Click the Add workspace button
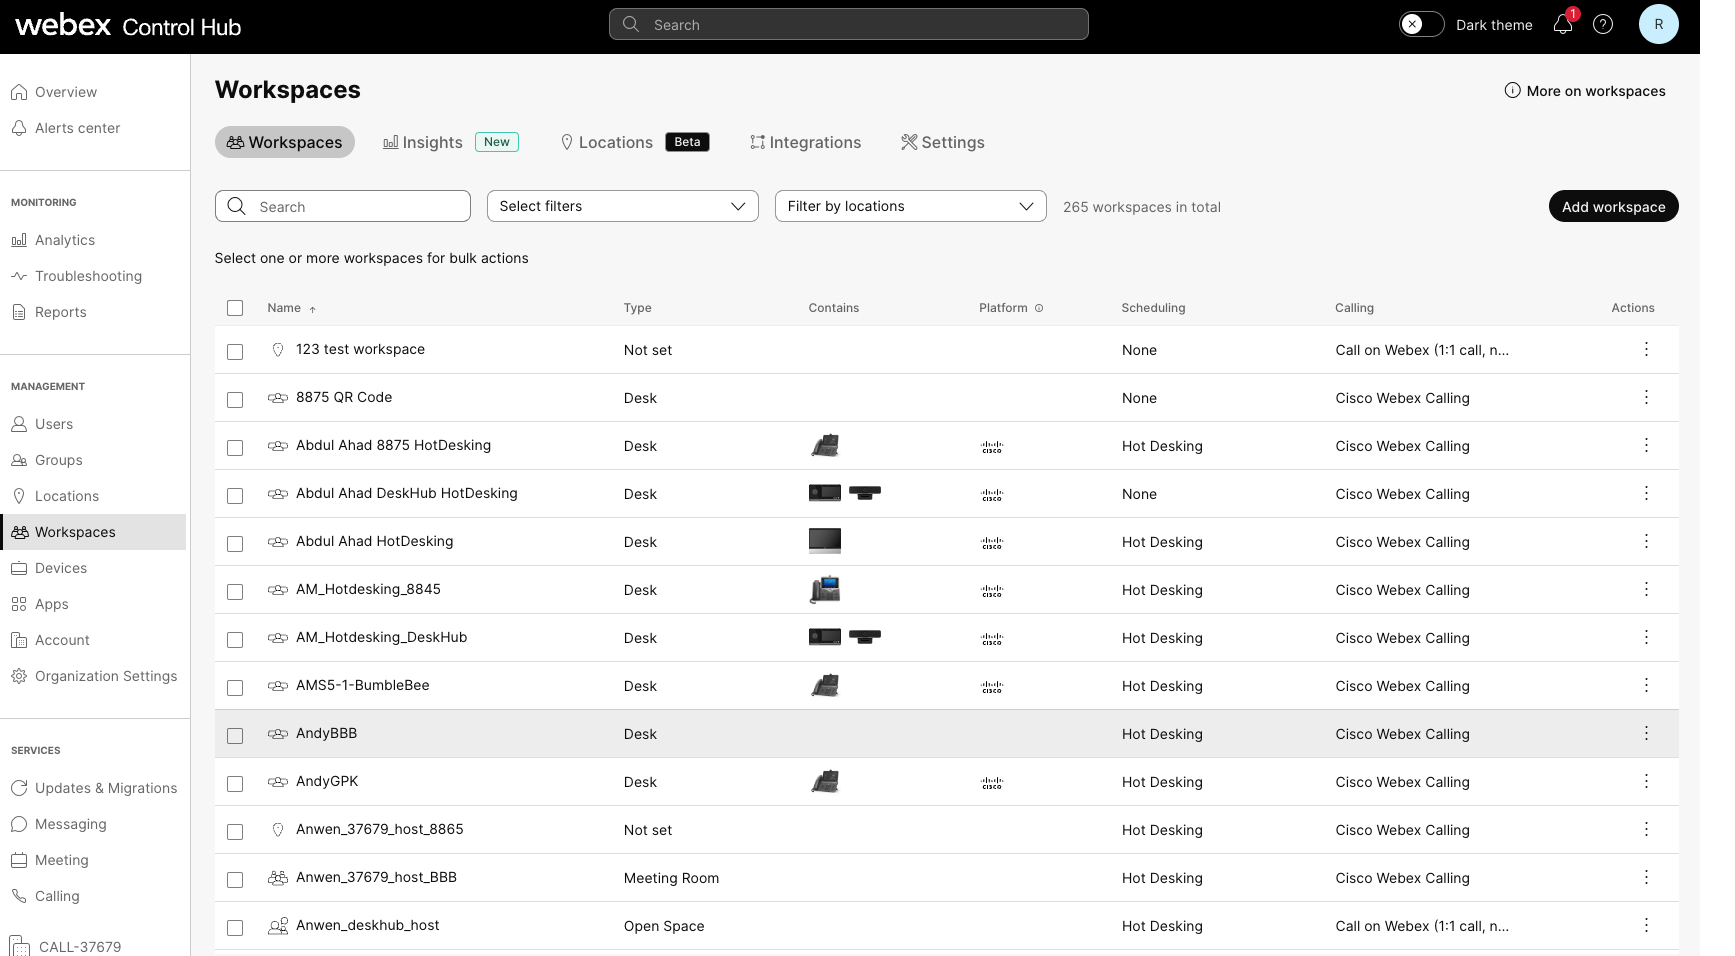 [x=1613, y=206]
